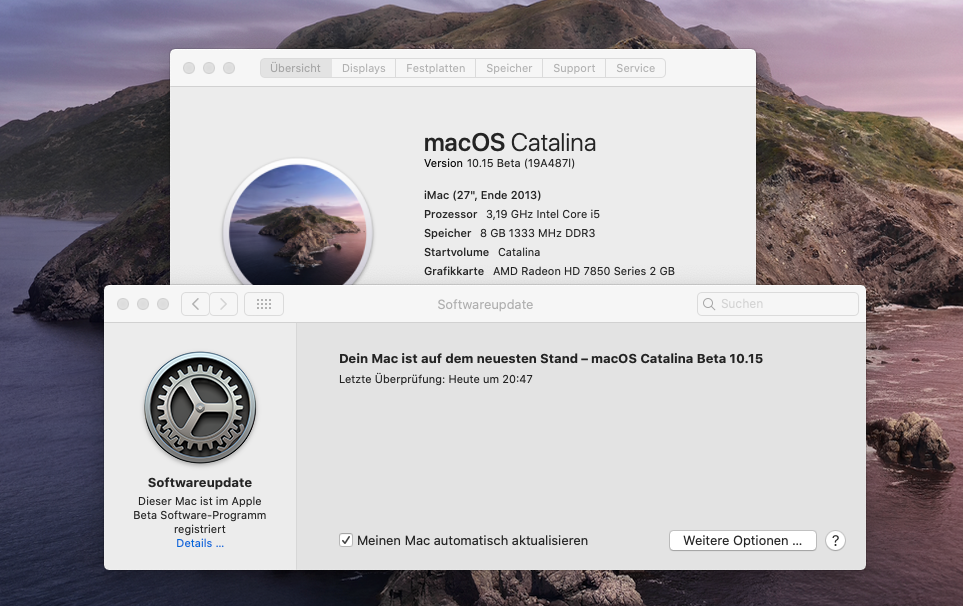Image resolution: width=963 pixels, height=606 pixels.
Task: Minimize the Softwareupdate window
Action: [x=143, y=304]
